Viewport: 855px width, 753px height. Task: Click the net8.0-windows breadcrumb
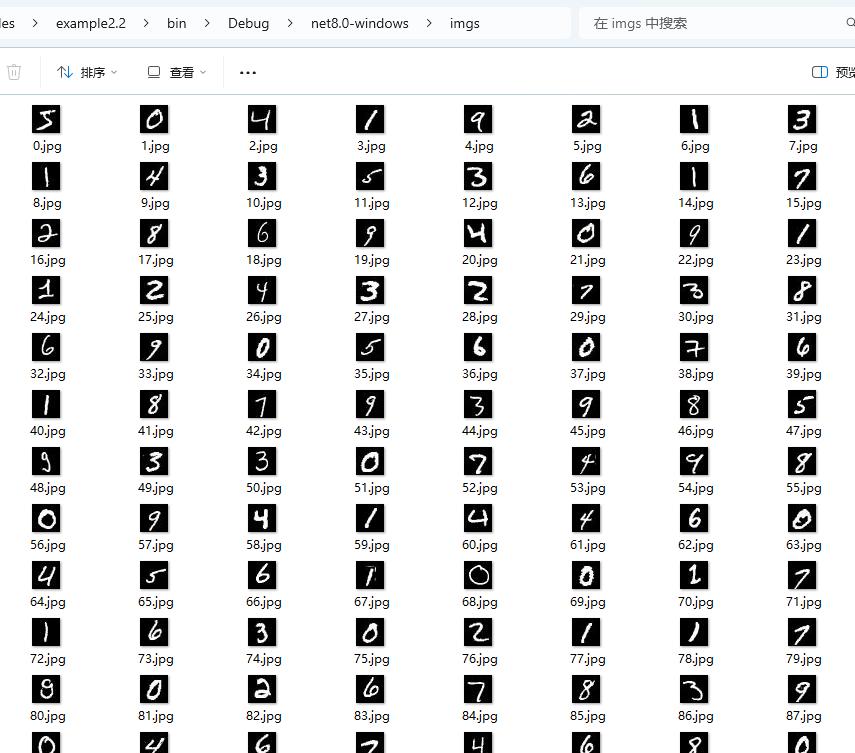point(359,23)
